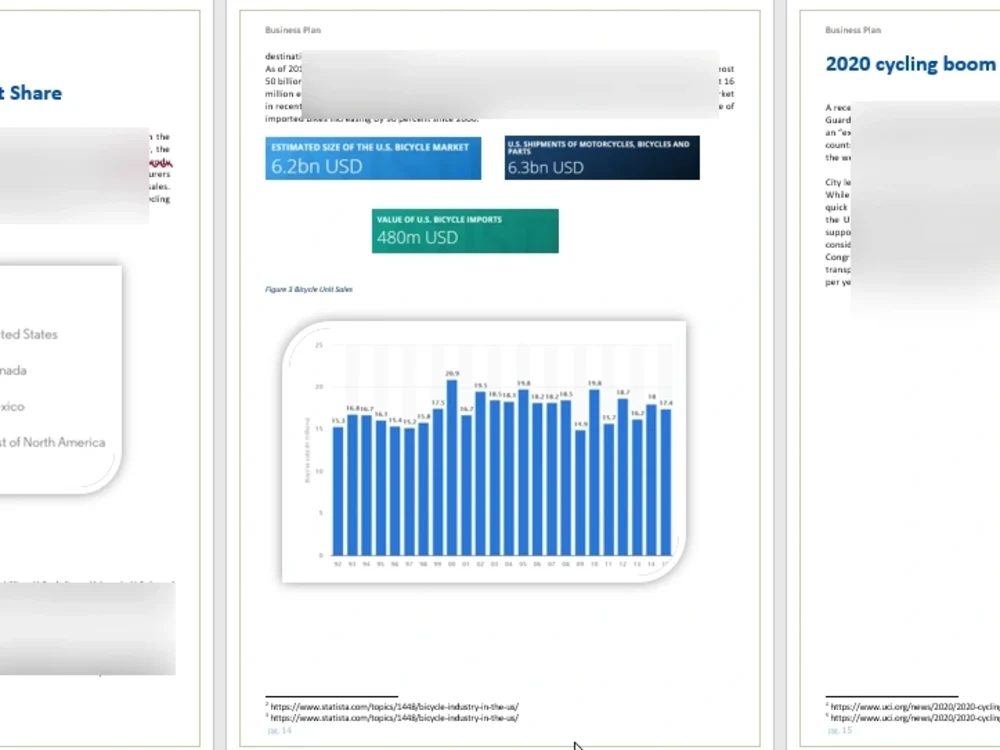
Task: Click 'ted States' legend entry on left page
Action: 29,334
